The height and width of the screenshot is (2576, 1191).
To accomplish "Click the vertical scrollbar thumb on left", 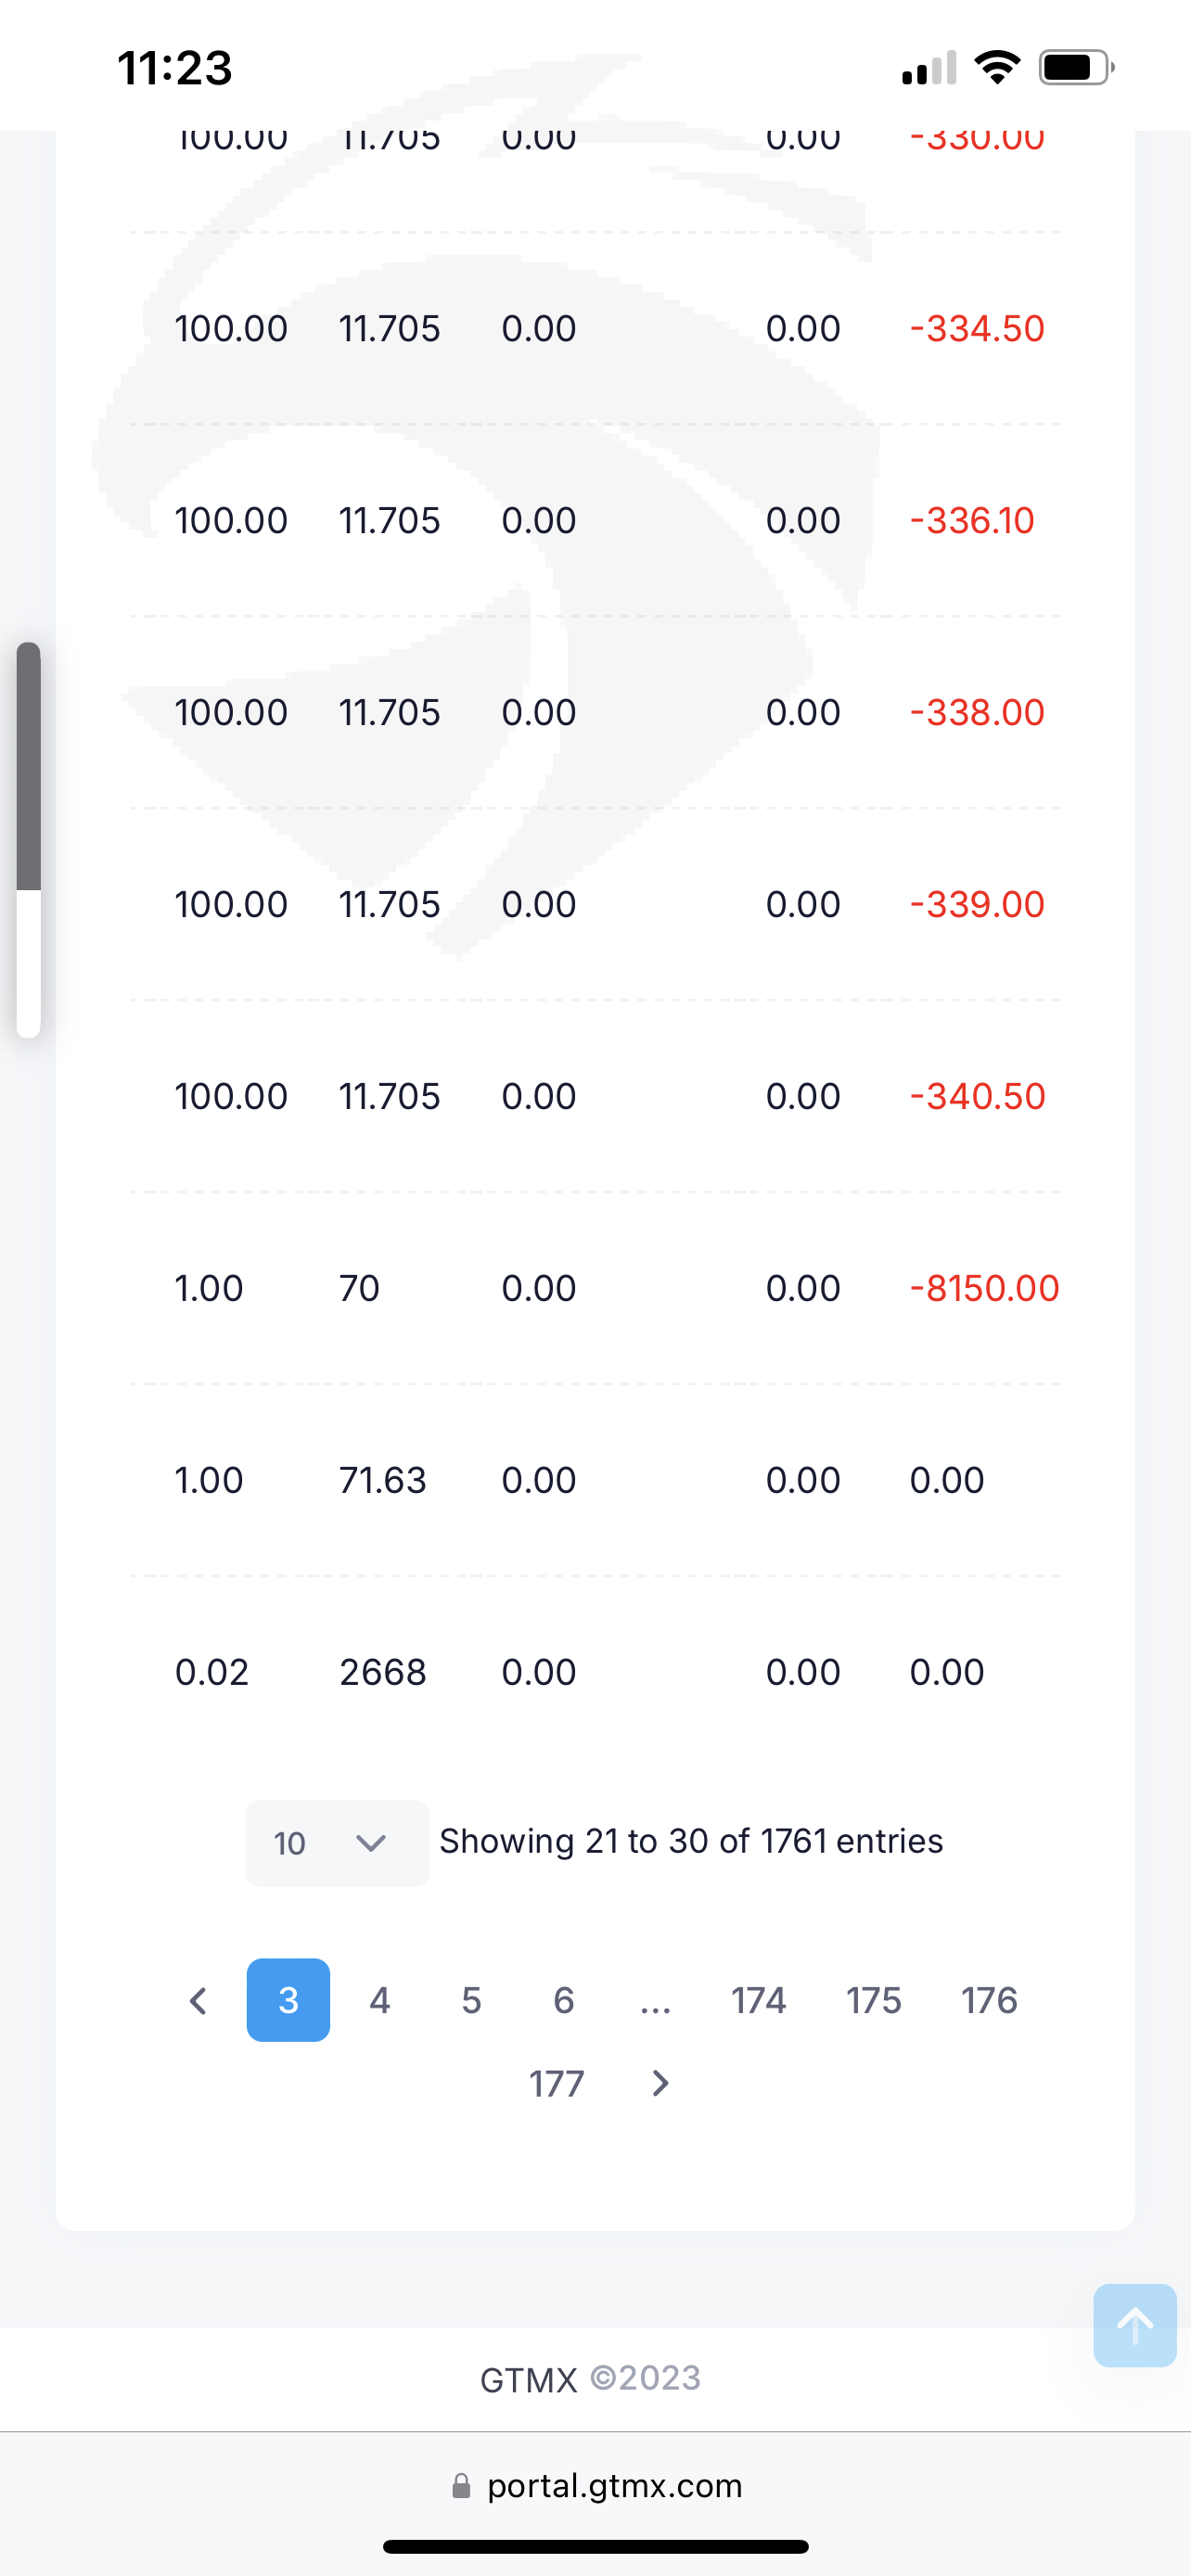I will pyautogui.click(x=29, y=767).
